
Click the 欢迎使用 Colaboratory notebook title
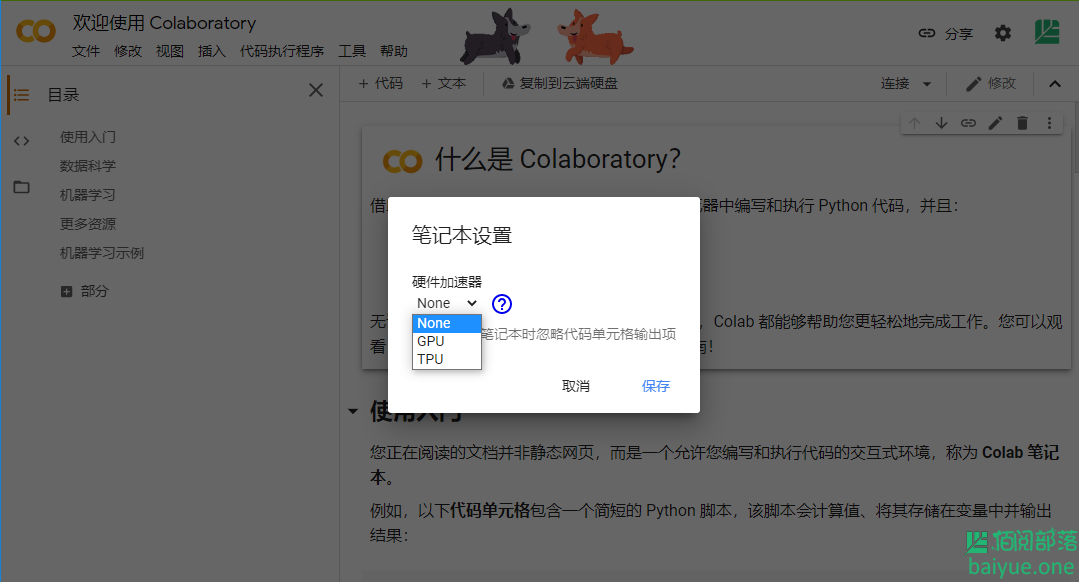[164, 23]
